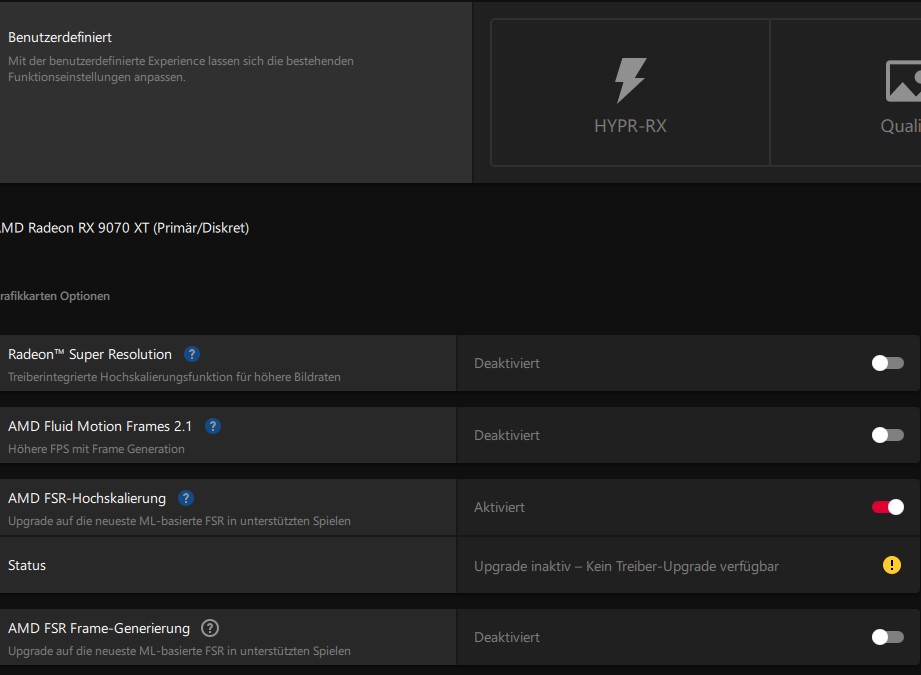Click the Quality profile image icon
The image size is (921, 675).
903,81
